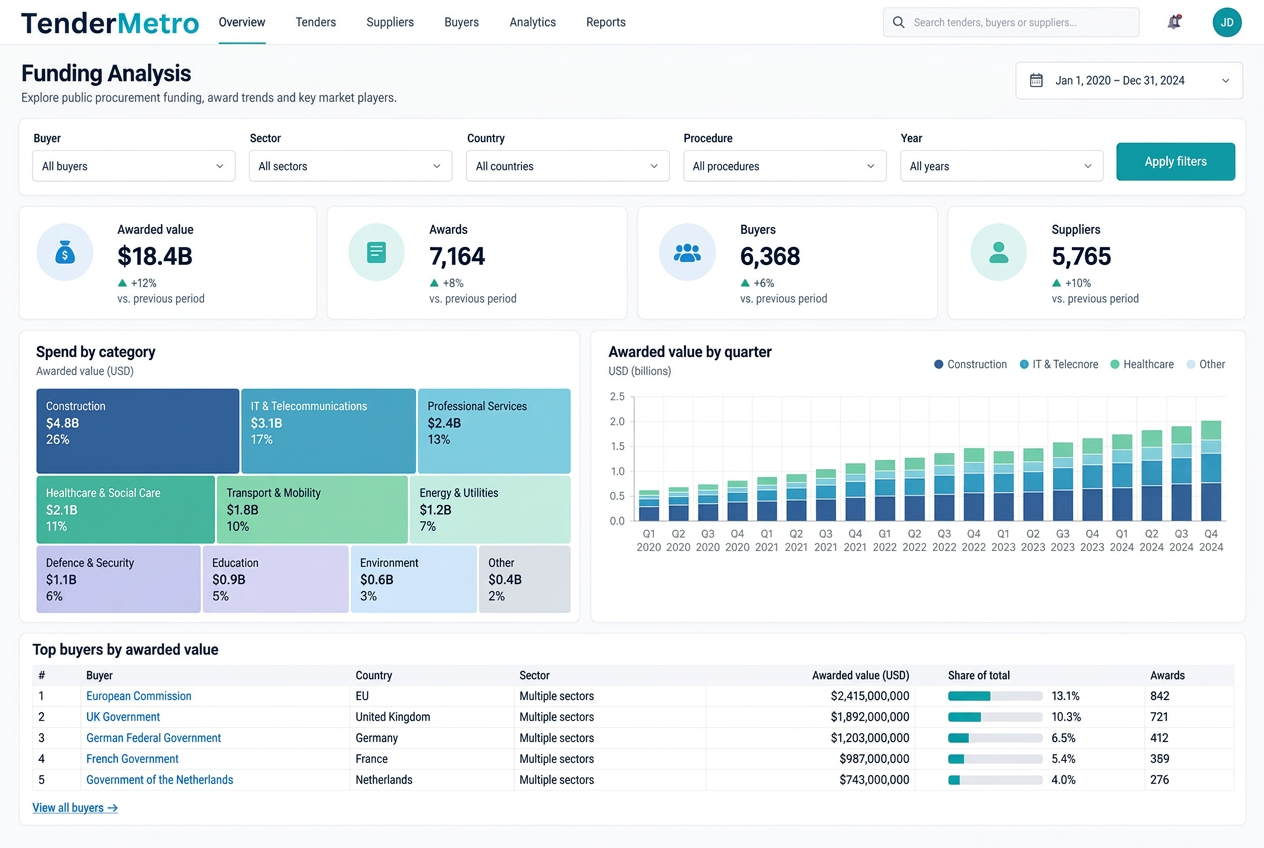
Task: Click the United Kingdom country cell
Action: pyautogui.click(x=393, y=717)
